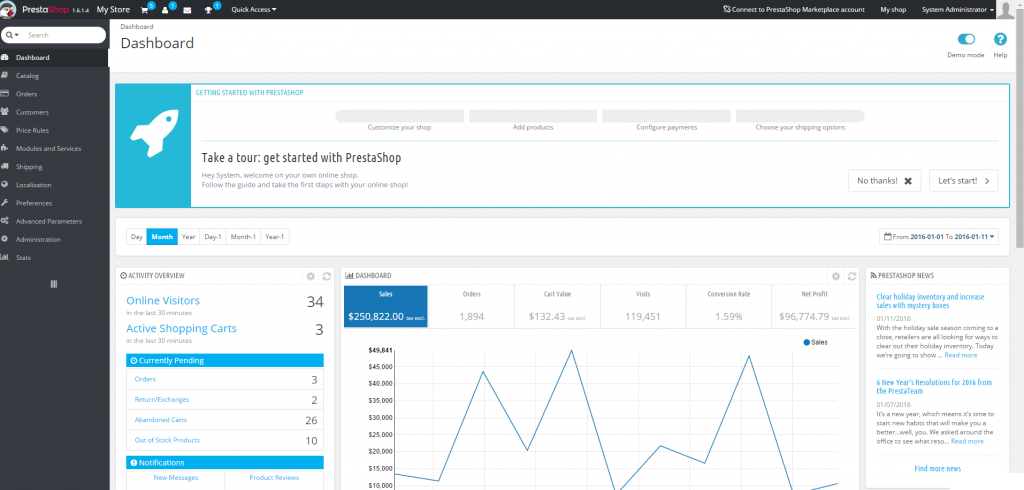Open the My shop link

point(893,10)
